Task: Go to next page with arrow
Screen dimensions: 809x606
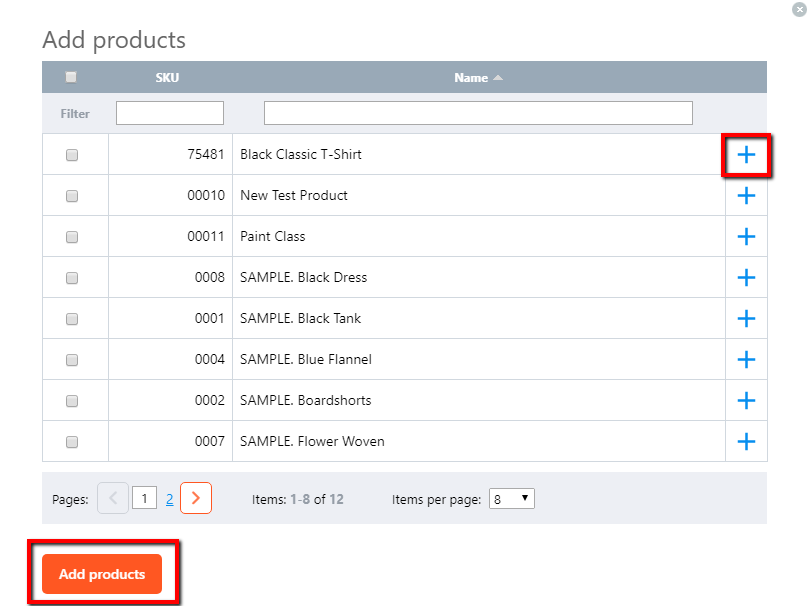Action: [x=196, y=498]
